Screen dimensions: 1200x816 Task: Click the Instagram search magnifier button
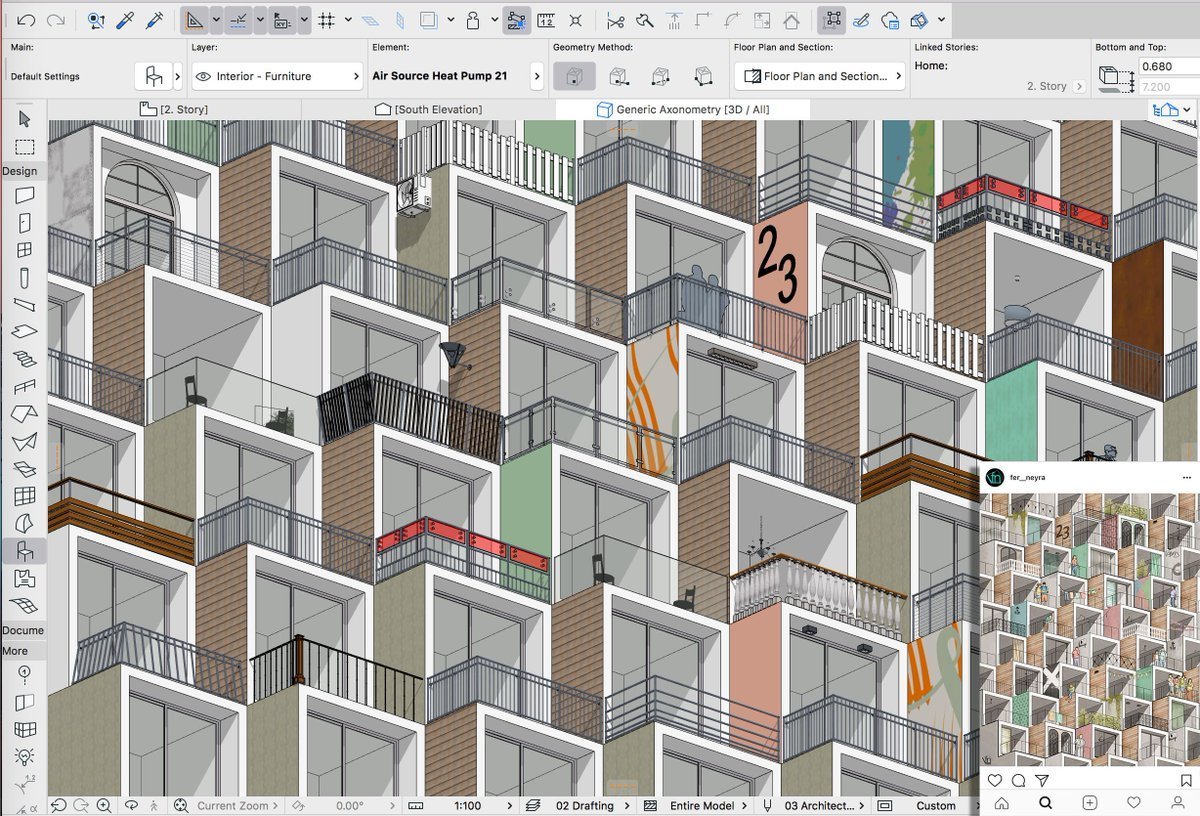[1045, 802]
